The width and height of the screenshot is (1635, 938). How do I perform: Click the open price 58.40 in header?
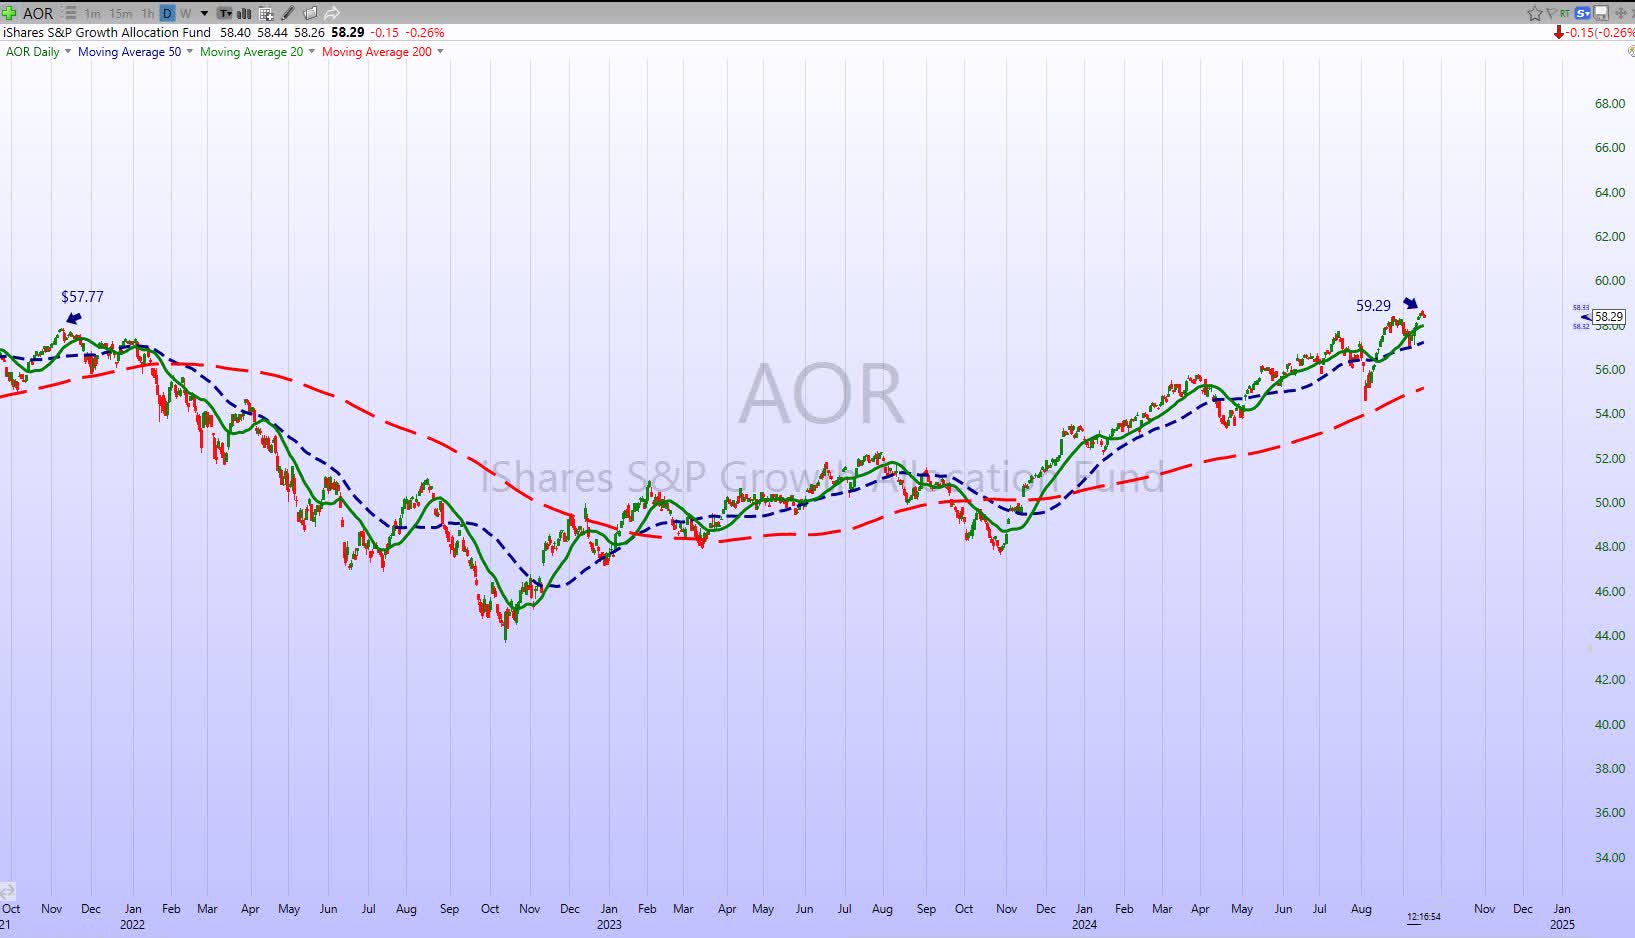pos(235,32)
